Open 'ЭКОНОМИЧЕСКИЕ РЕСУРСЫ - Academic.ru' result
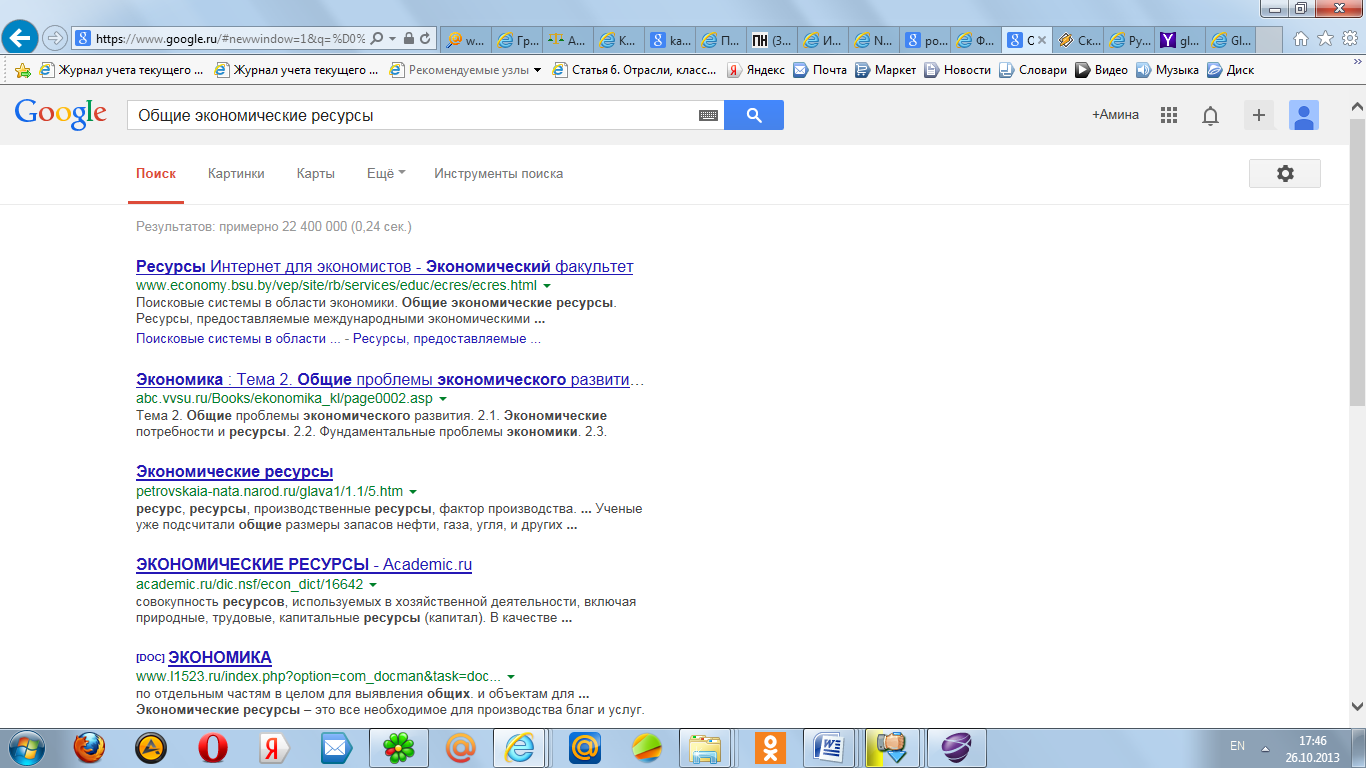 [304, 565]
